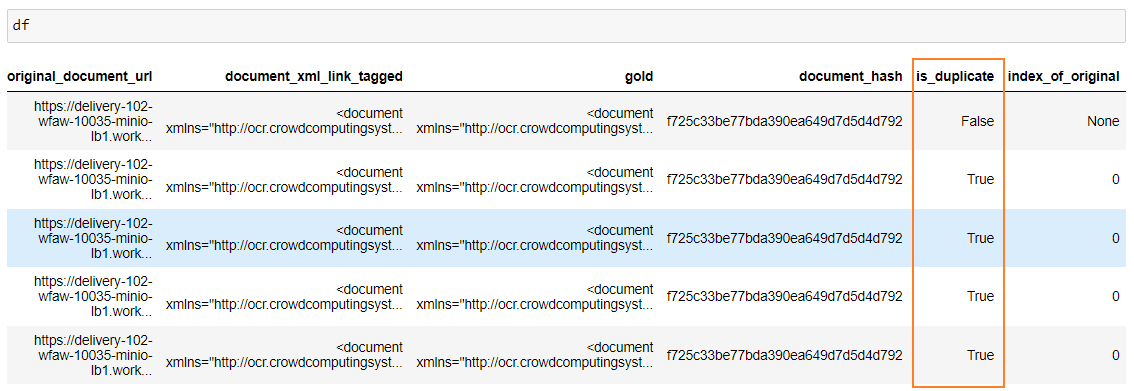Click the gold column header
Screen dimensions: 1134x391
639,77
